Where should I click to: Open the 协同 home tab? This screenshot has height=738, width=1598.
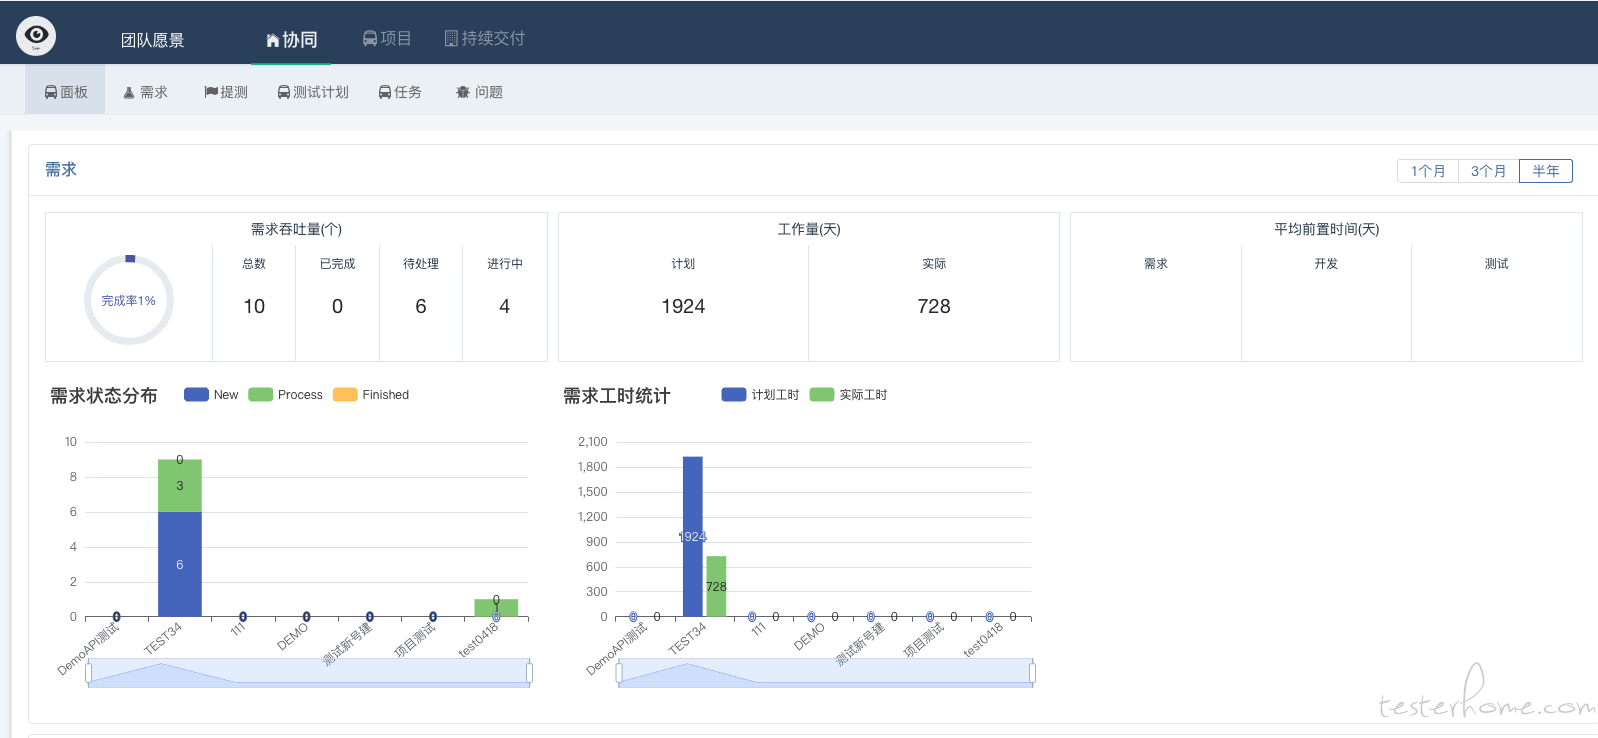(x=291, y=40)
